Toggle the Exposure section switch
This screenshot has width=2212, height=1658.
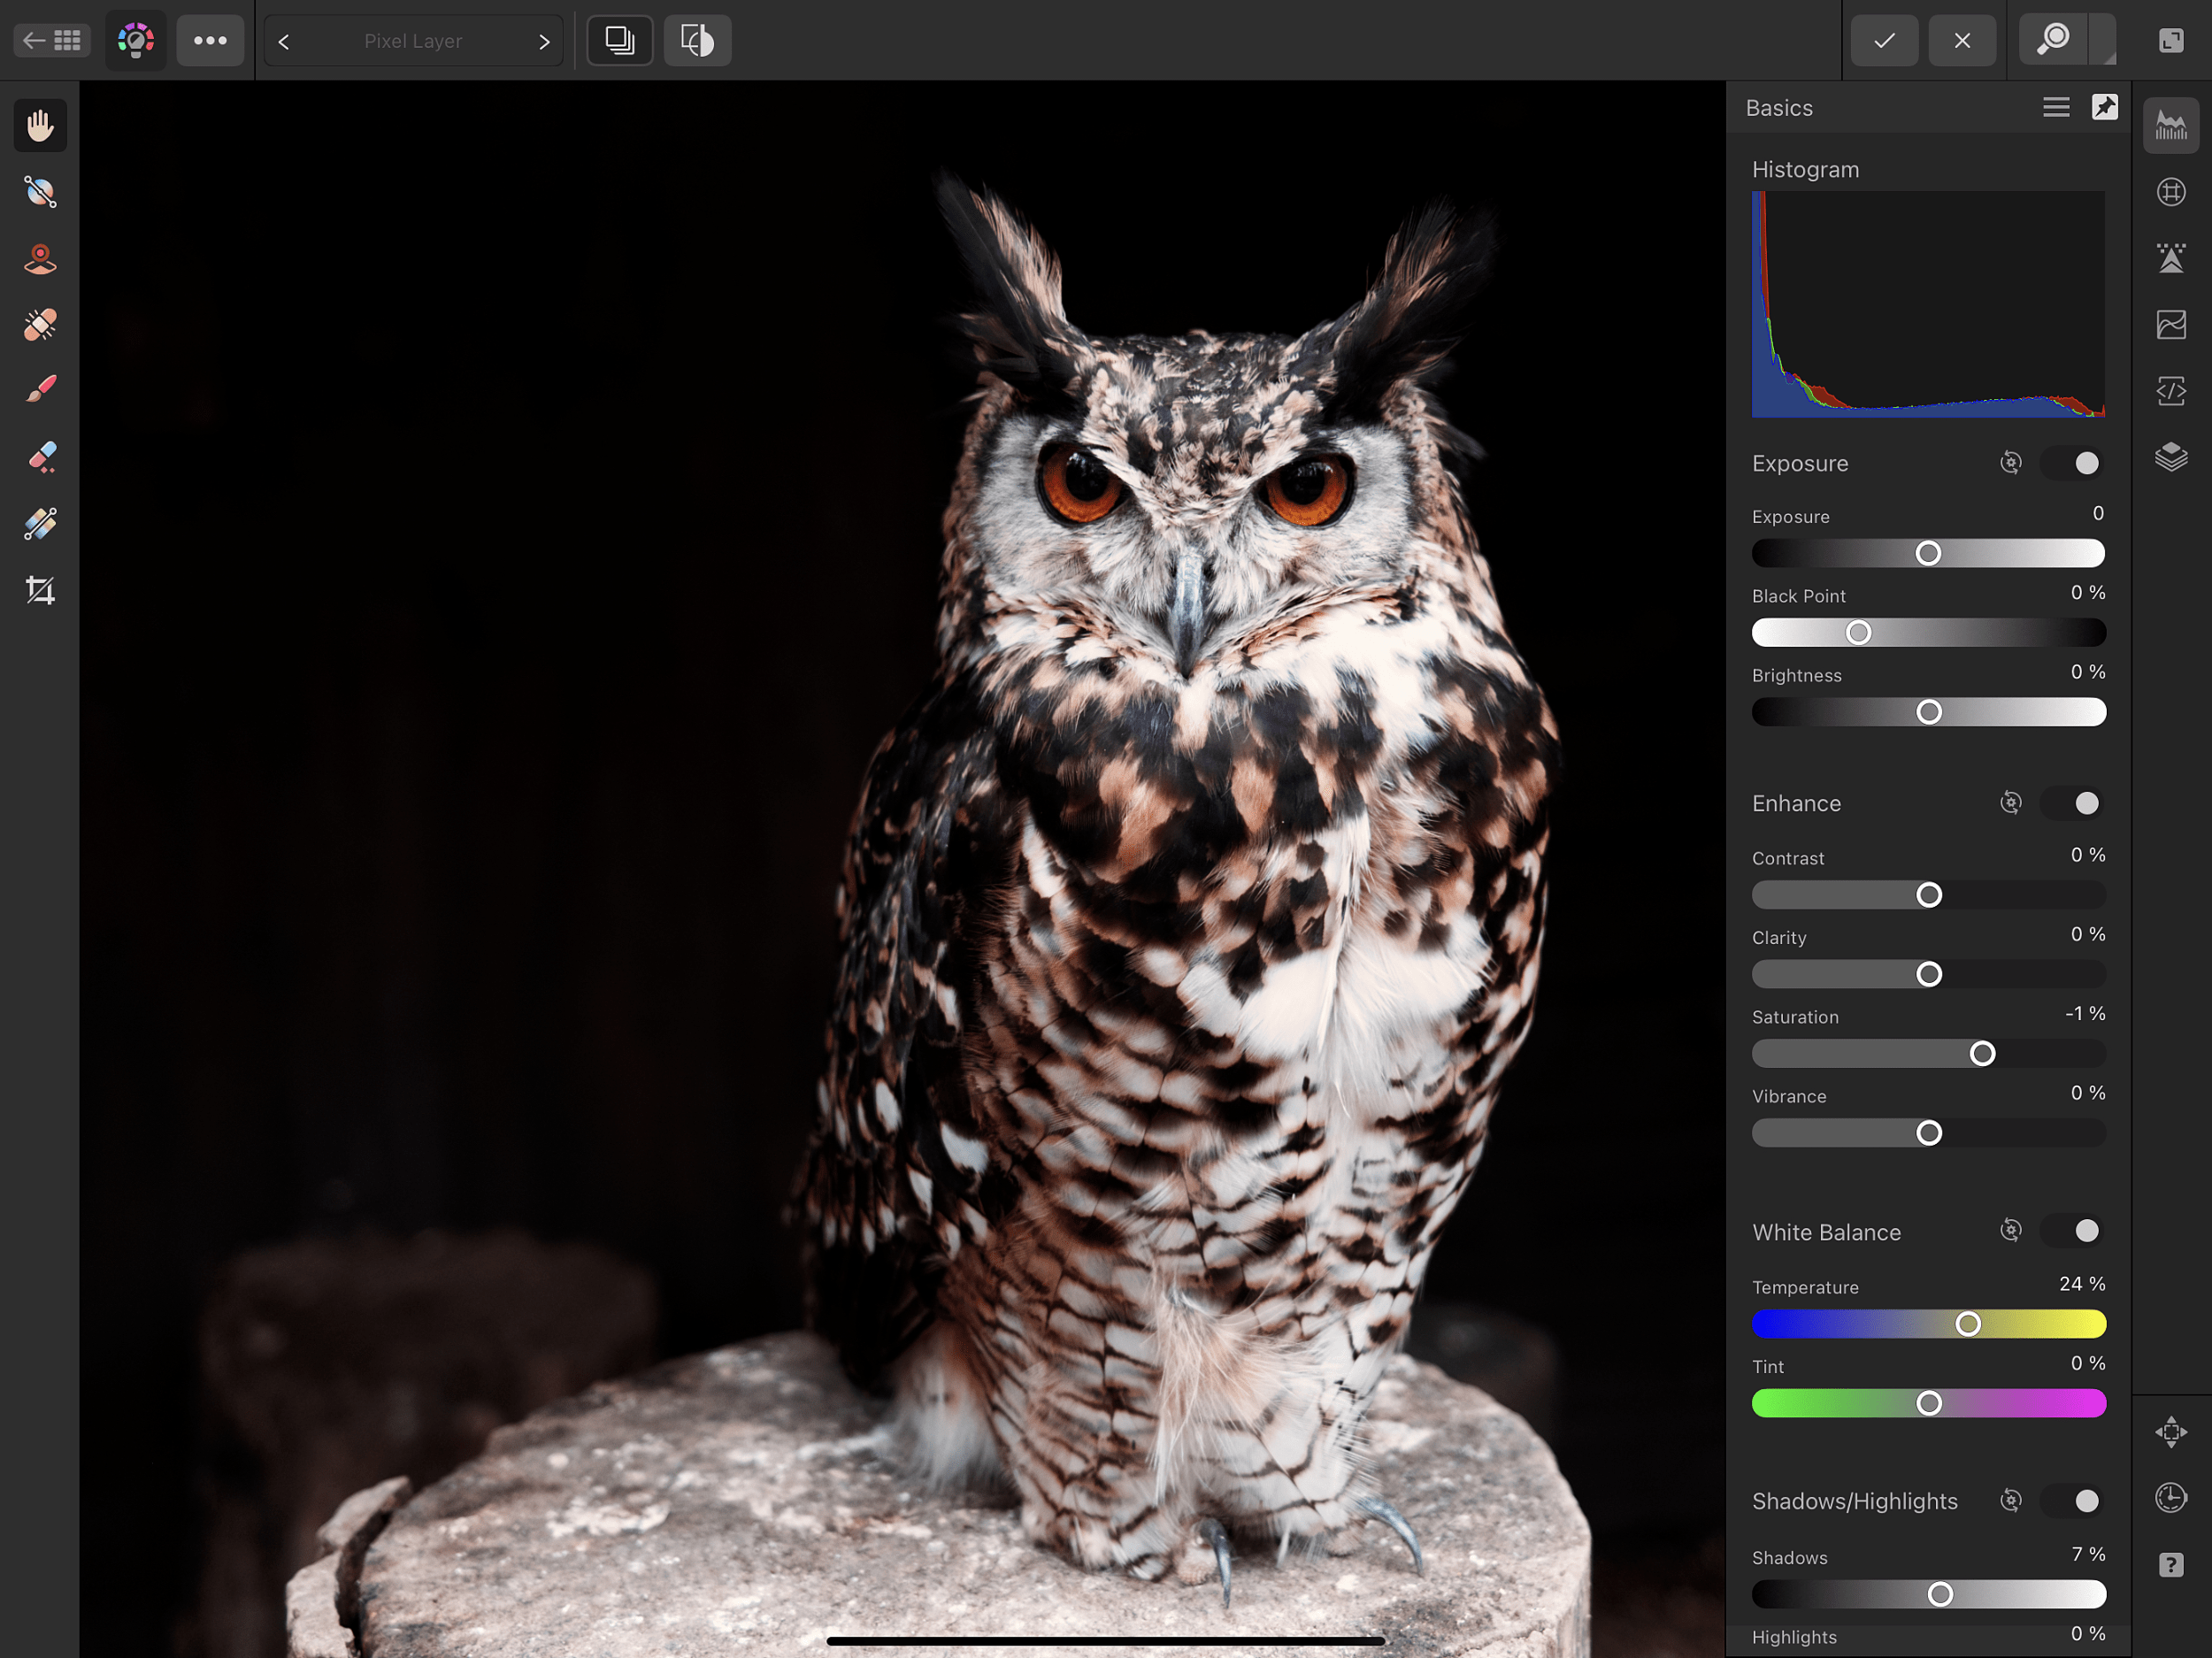coord(2074,463)
